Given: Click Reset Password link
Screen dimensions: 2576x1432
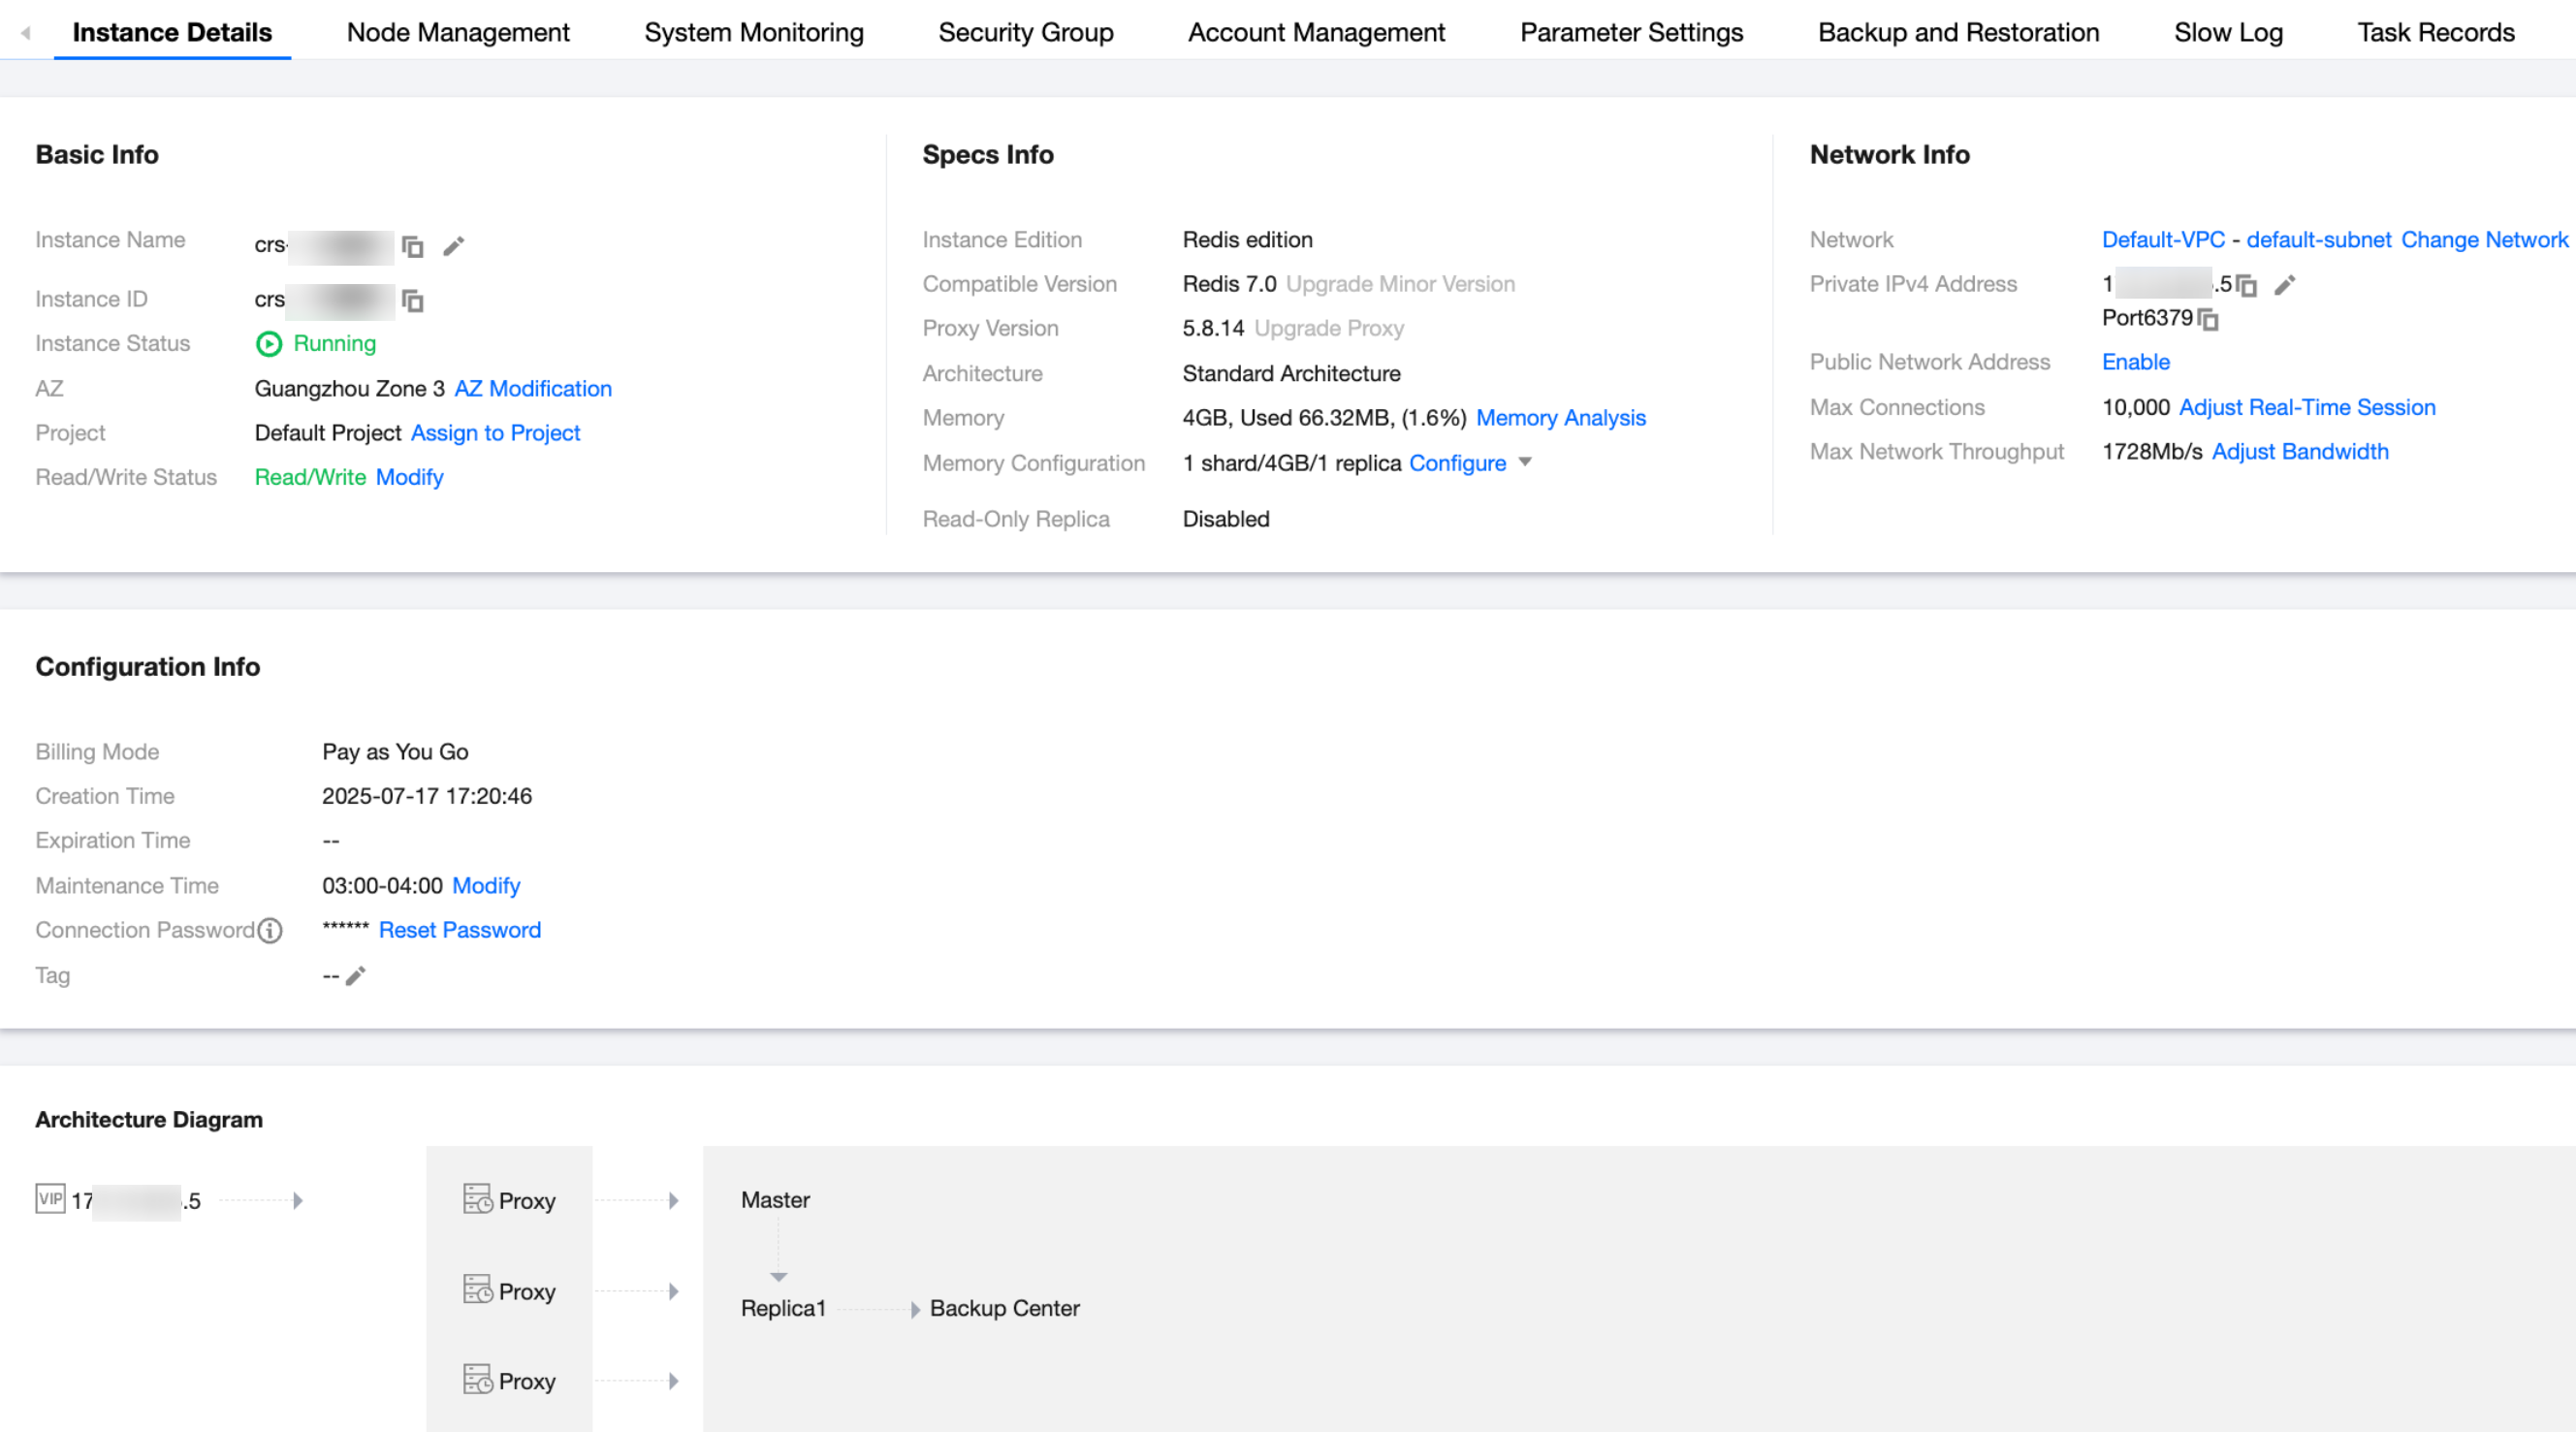Looking at the screenshot, I should click(459, 930).
